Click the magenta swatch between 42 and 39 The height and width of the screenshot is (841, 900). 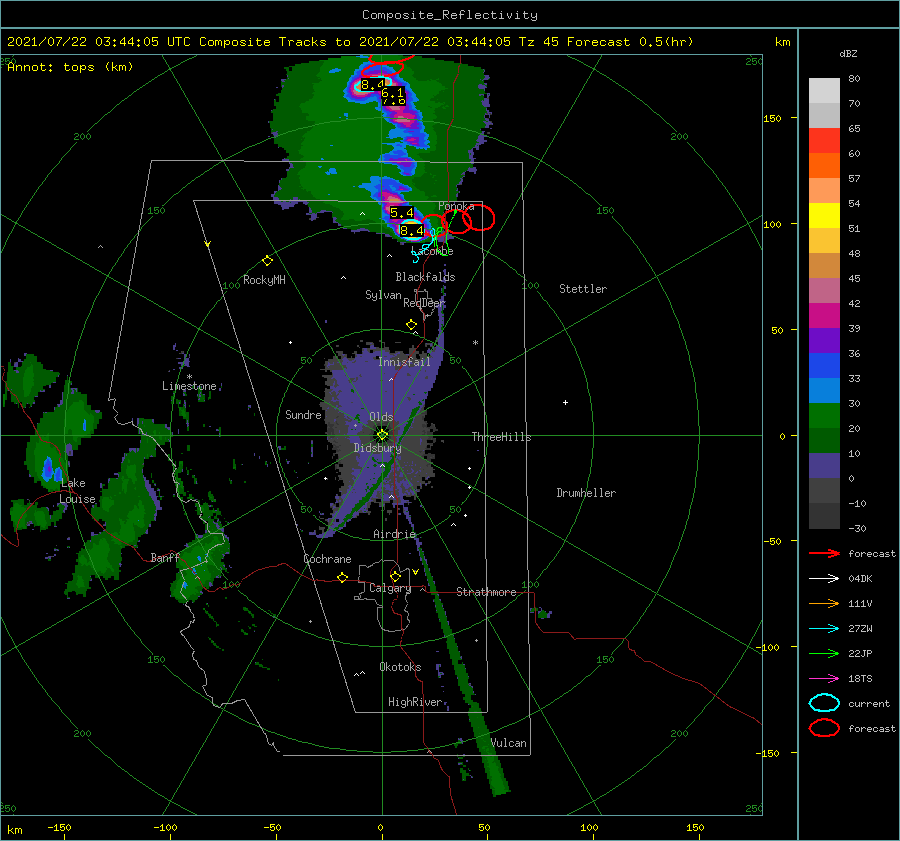click(x=824, y=316)
